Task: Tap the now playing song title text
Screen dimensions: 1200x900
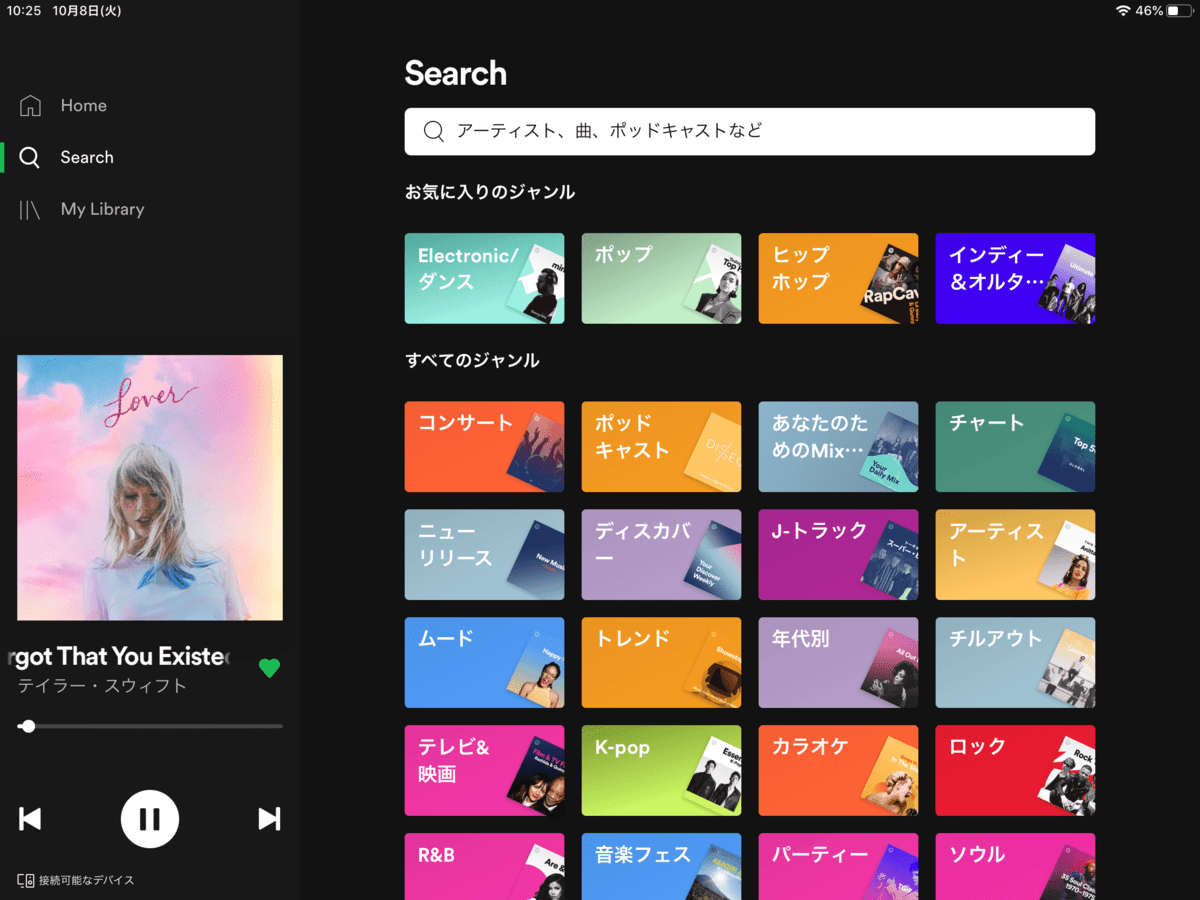Action: point(116,656)
